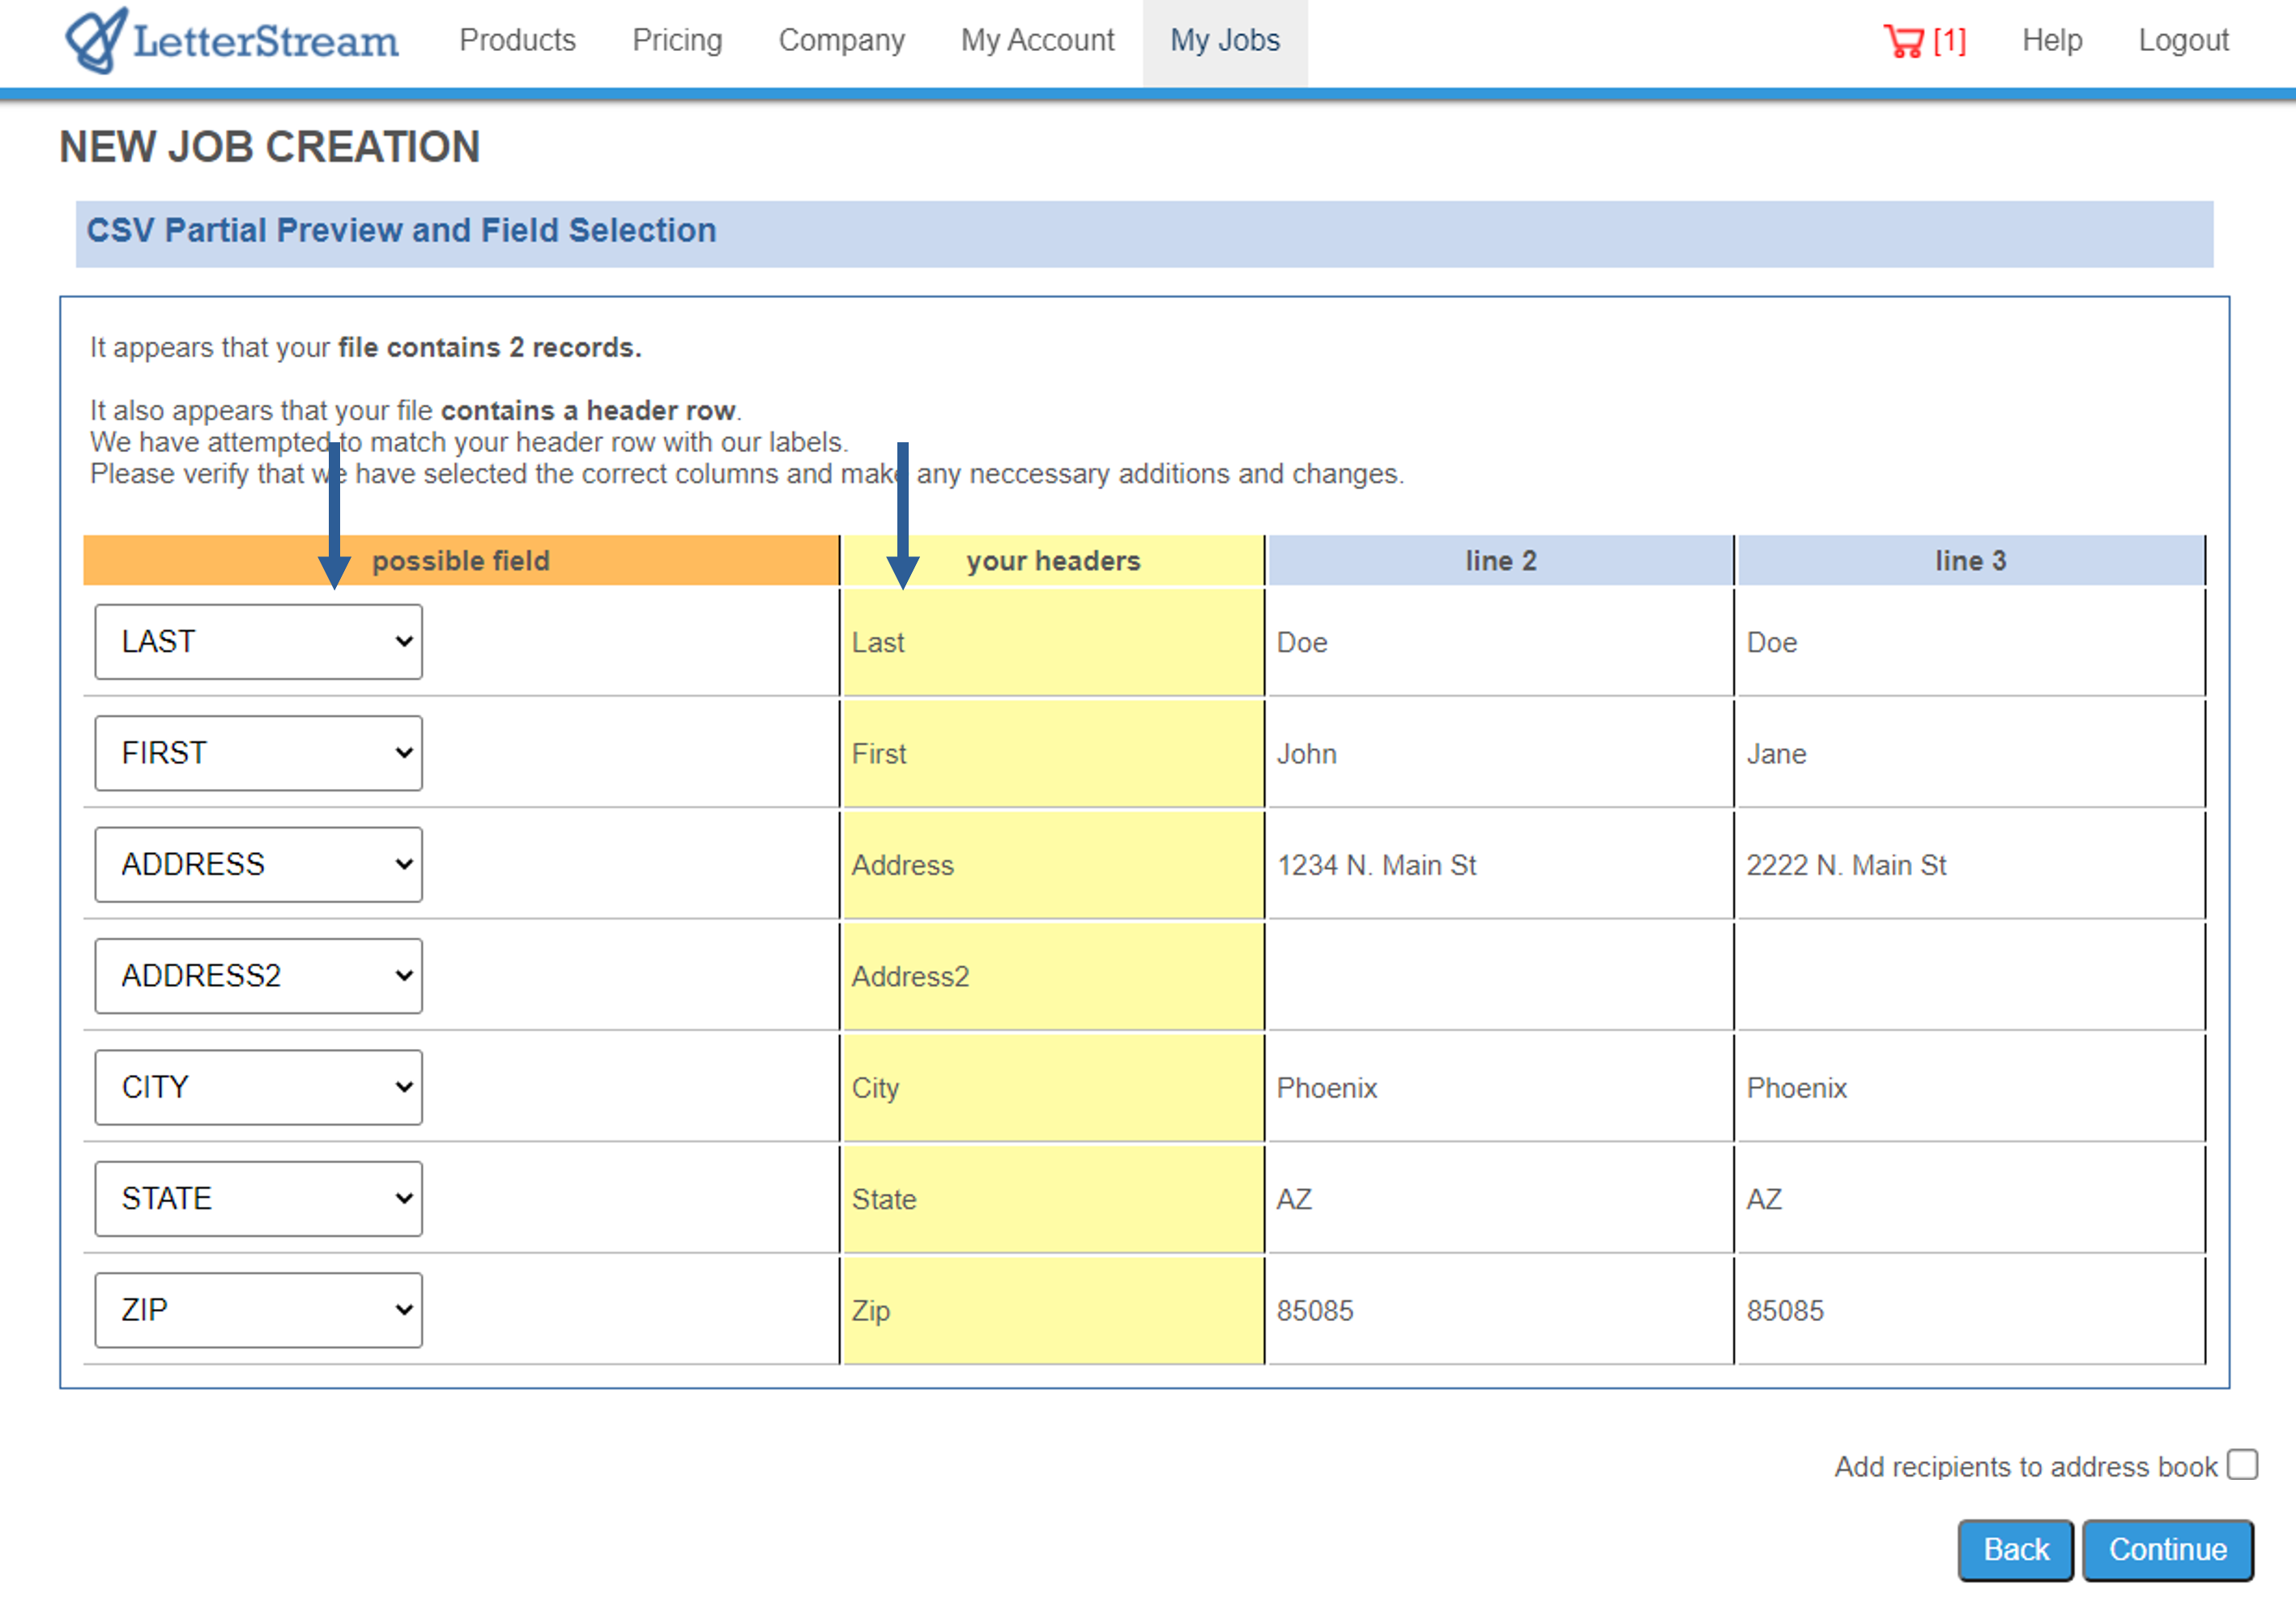Open the ZIP field dropdown

pos(258,1309)
